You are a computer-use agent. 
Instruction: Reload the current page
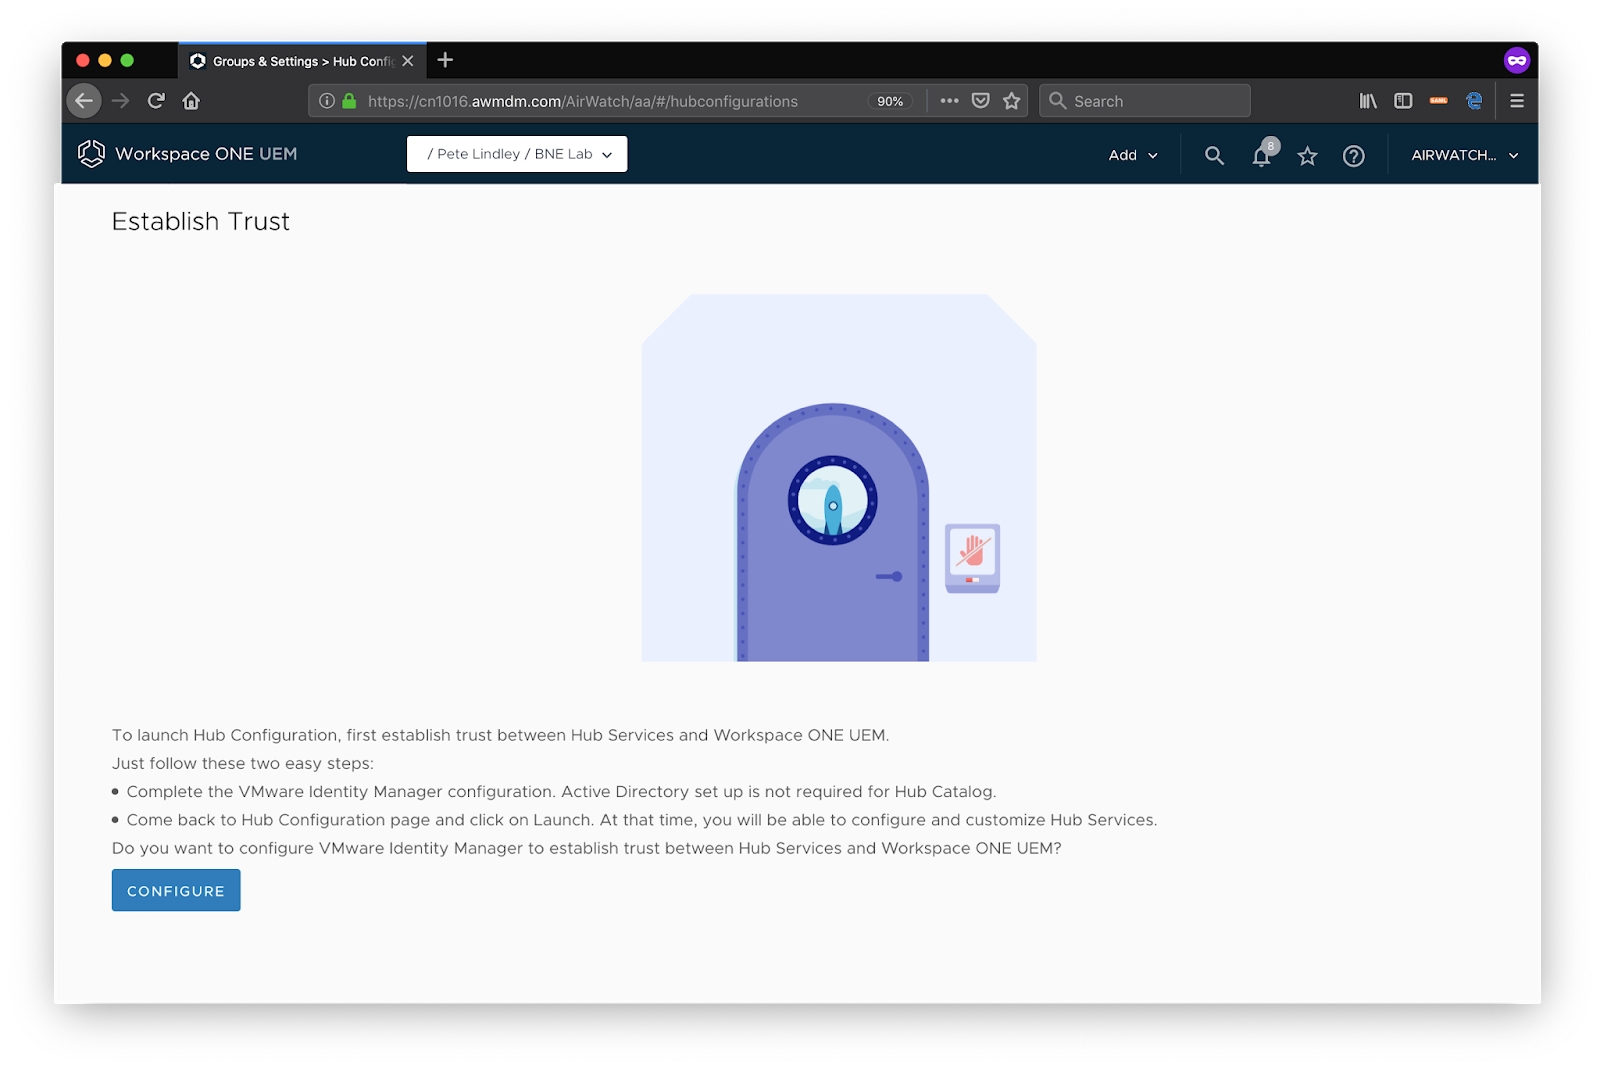(x=156, y=101)
